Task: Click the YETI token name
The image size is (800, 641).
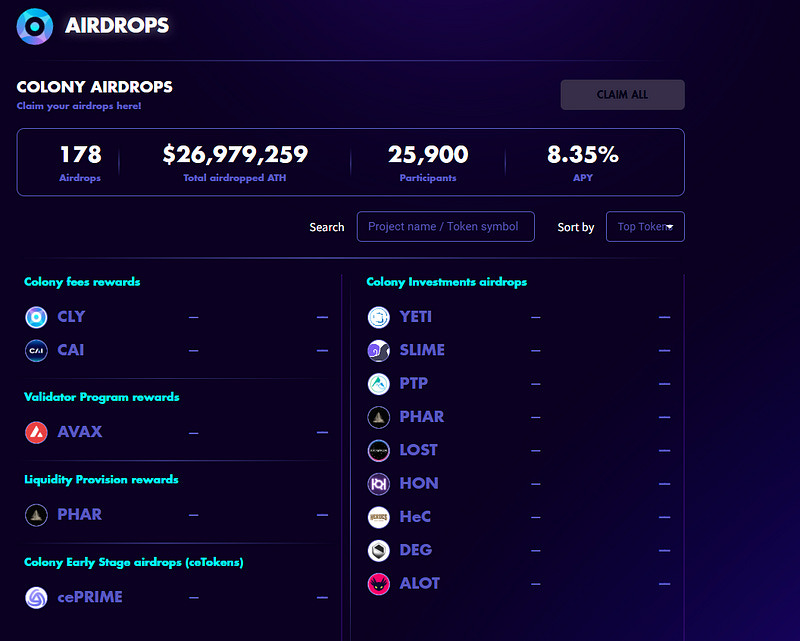Action: click(415, 317)
